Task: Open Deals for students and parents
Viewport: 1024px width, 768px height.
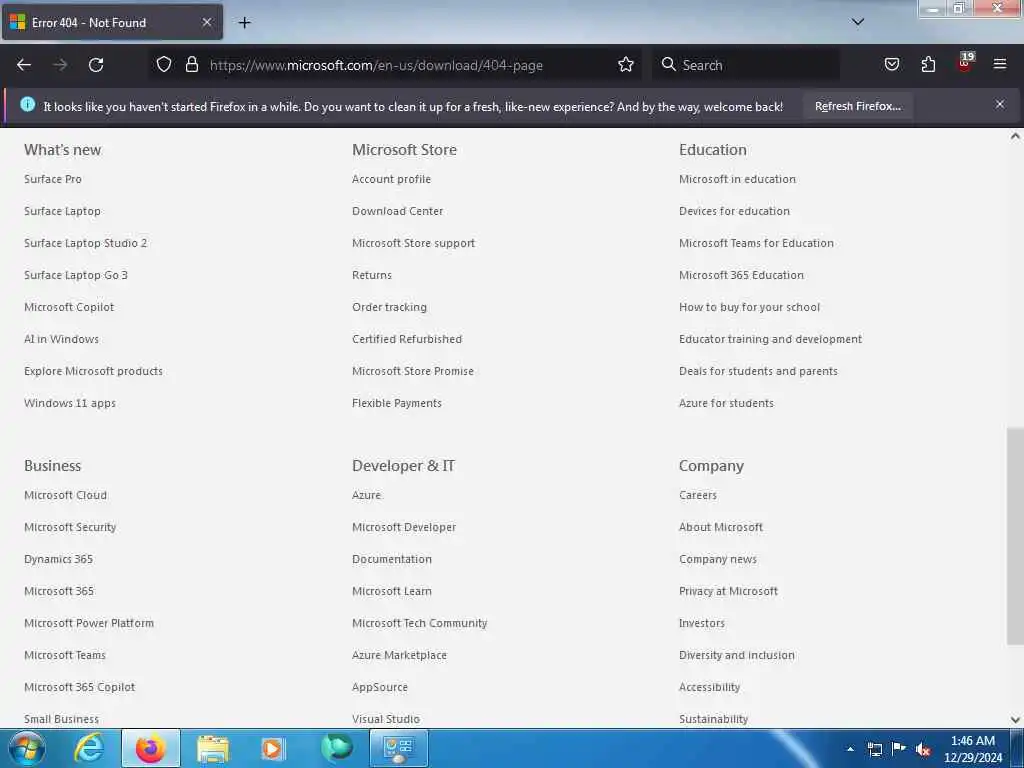Action: pyautogui.click(x=758, y=371)
